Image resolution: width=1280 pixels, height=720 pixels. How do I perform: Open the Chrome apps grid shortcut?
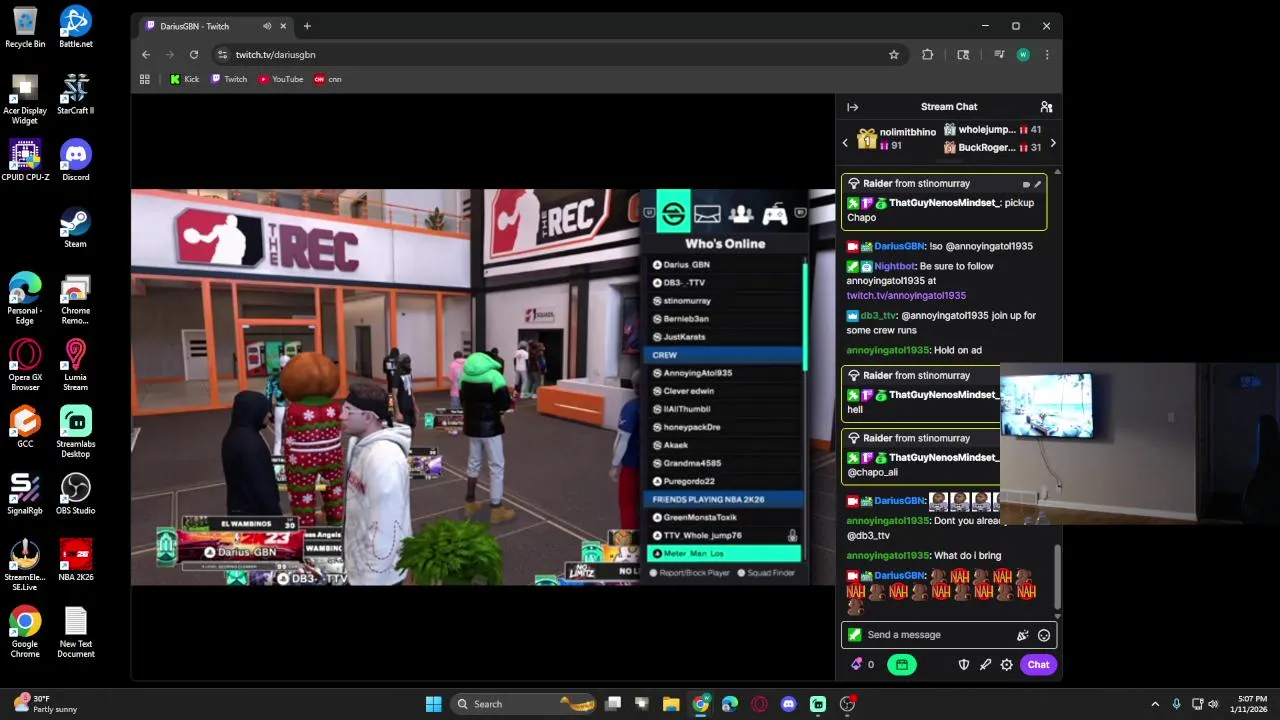coord(145,79)
